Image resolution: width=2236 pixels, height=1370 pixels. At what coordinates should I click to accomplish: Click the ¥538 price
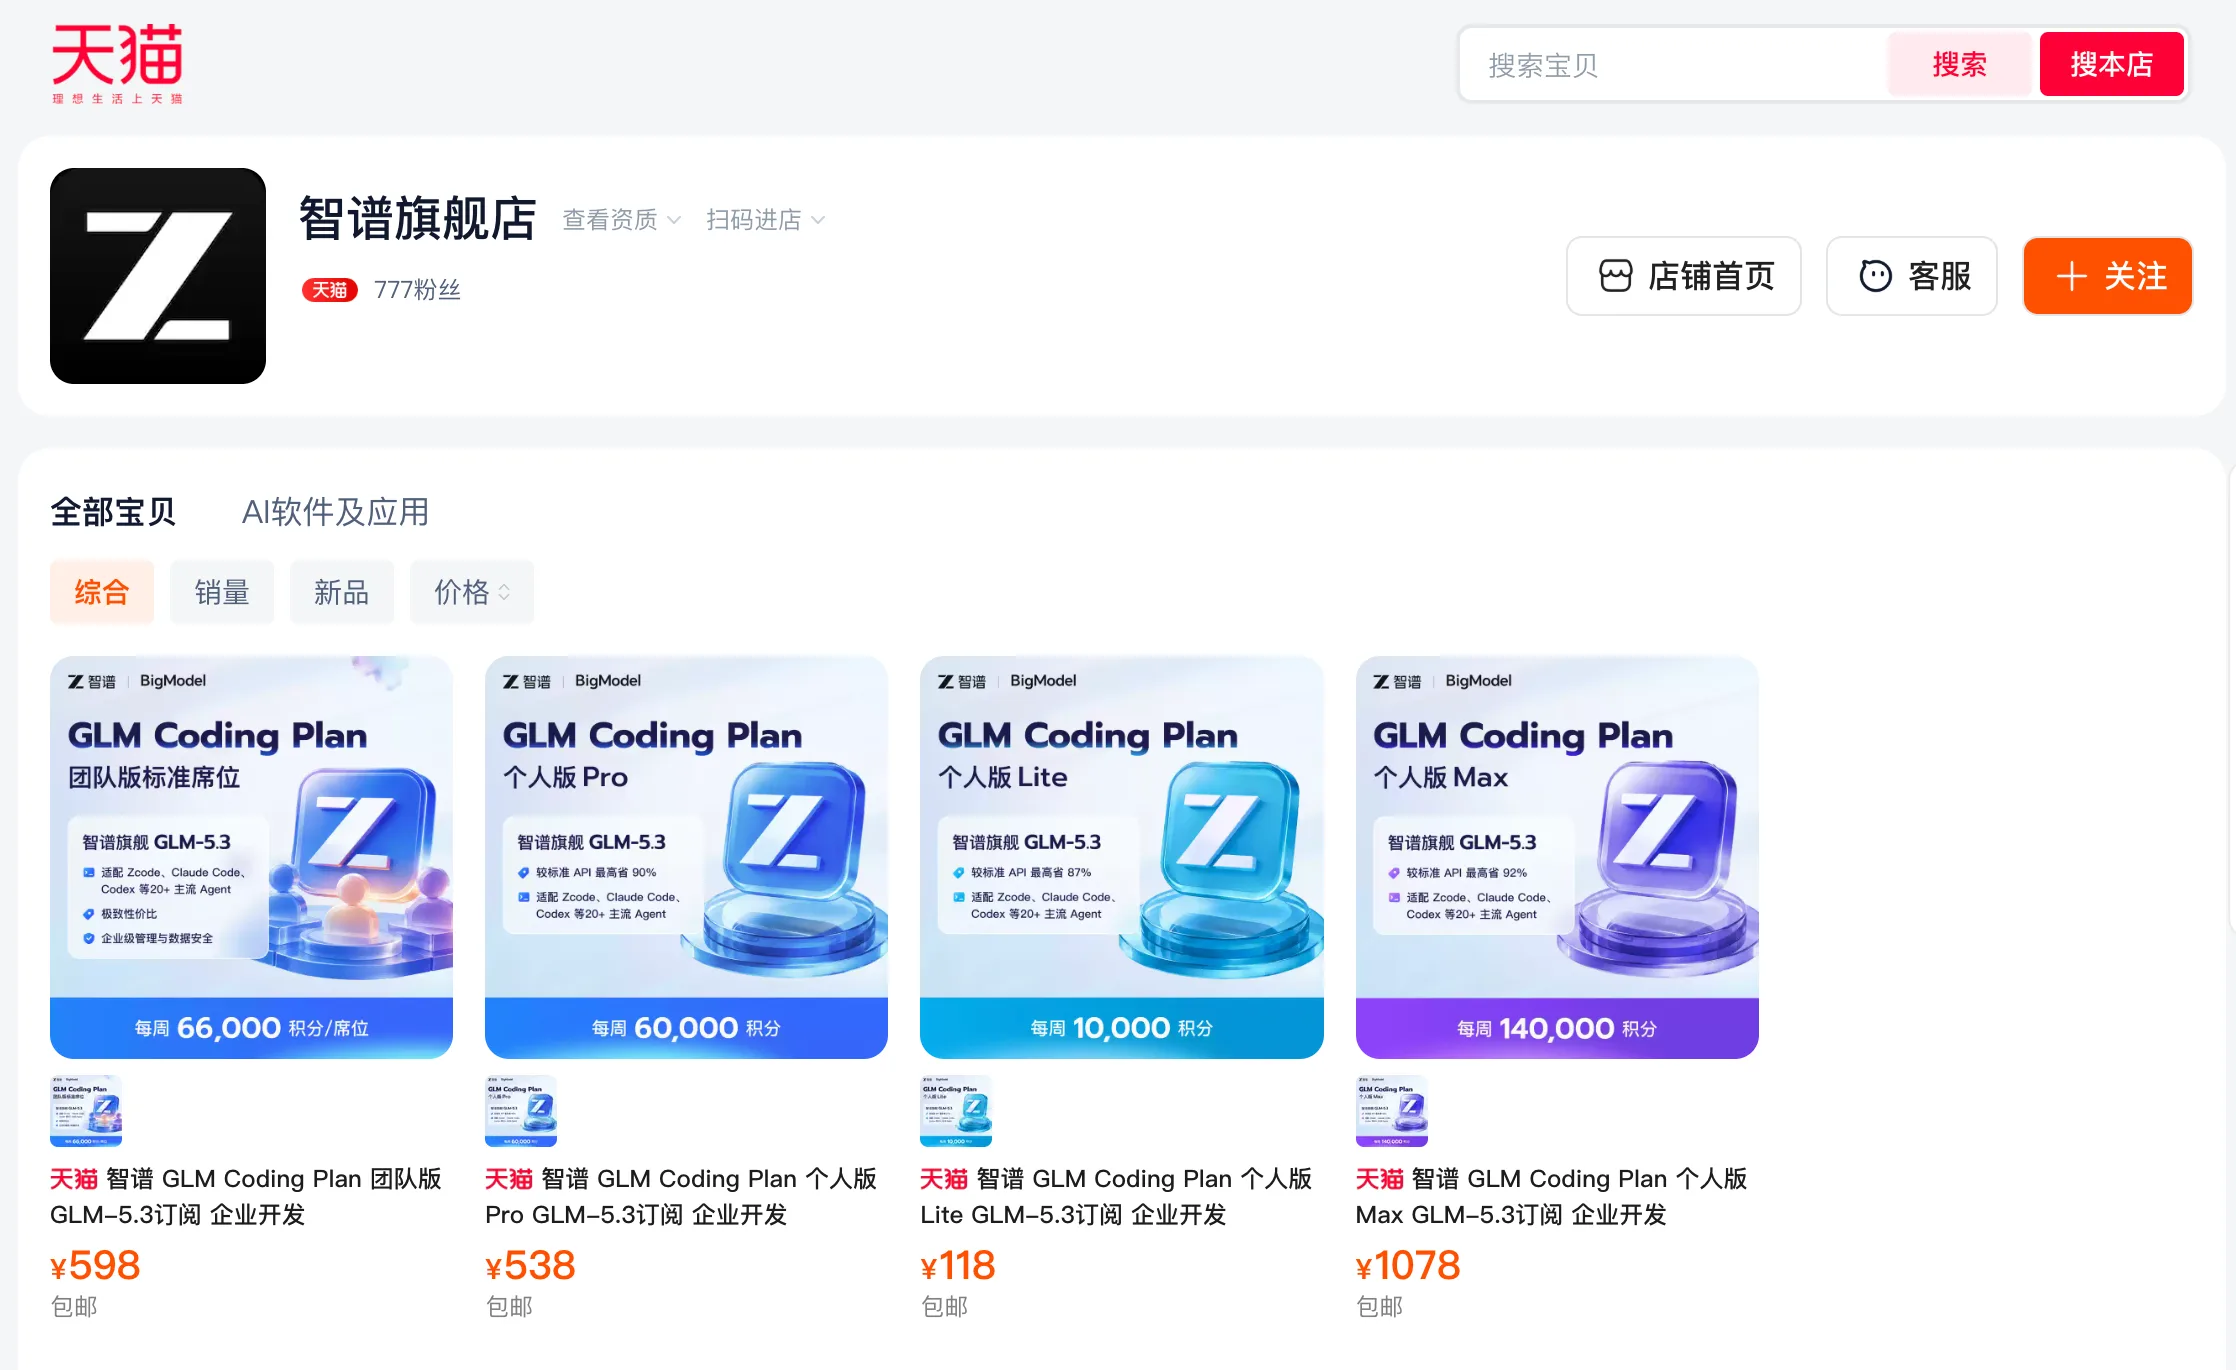tap(530, 1266)
